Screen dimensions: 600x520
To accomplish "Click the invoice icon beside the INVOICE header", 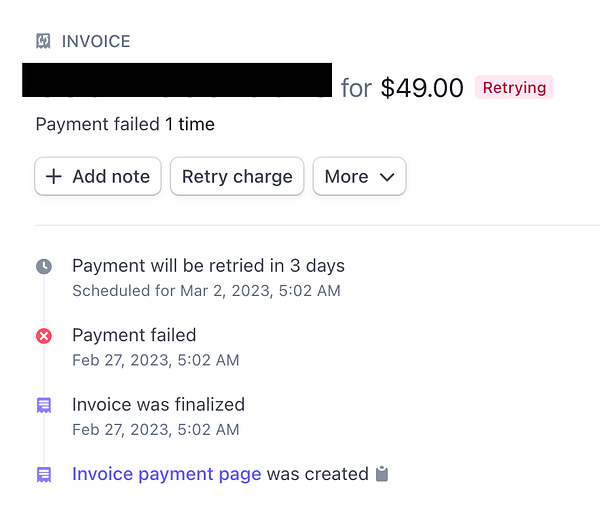I will click(43, 41).
